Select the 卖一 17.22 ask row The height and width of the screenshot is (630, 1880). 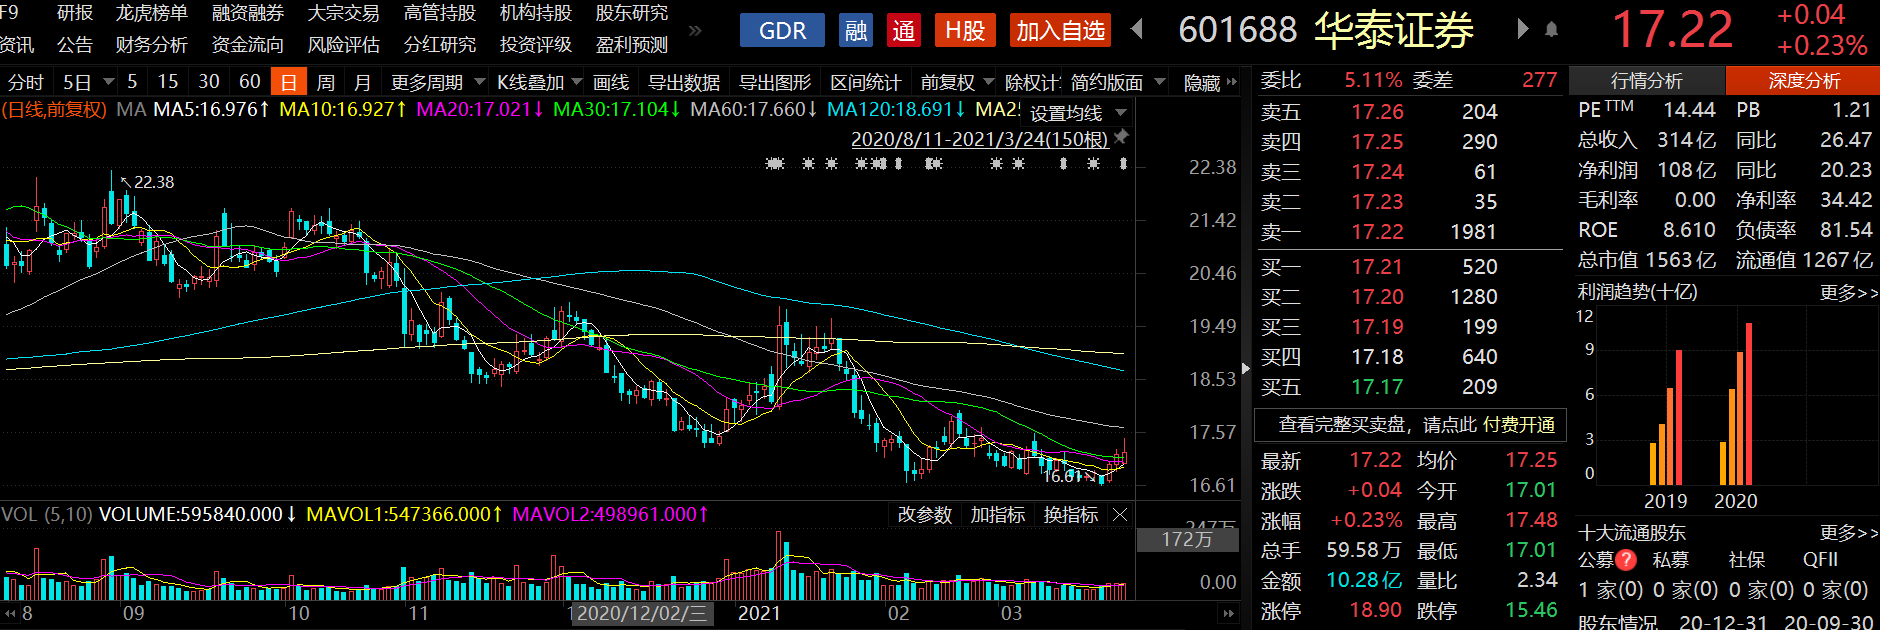click(1409, 232)
